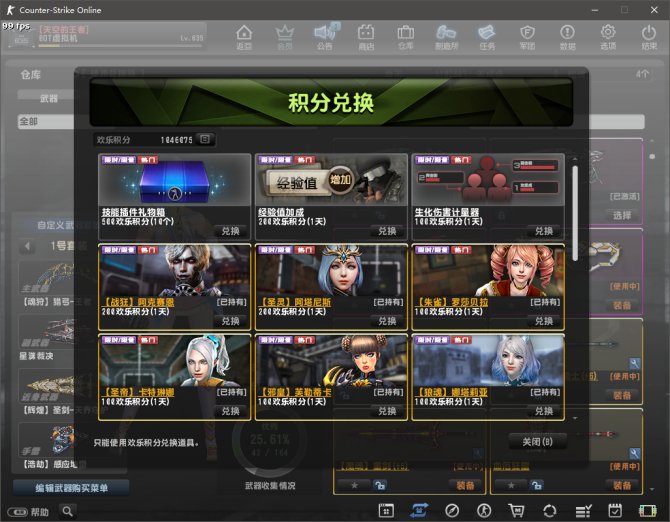This screenshot has width=670, height=522.
Task: Open the 制造所 crafting icon
Action: click(446, 37)
